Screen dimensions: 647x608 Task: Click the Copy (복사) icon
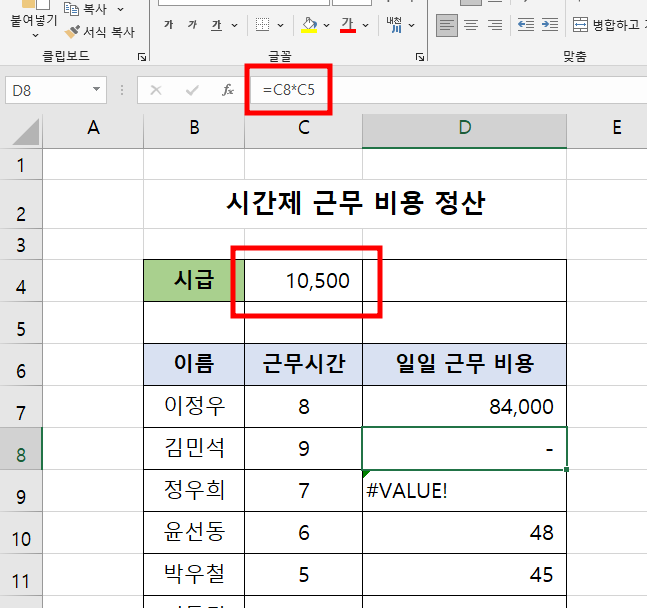click(72, 8)
